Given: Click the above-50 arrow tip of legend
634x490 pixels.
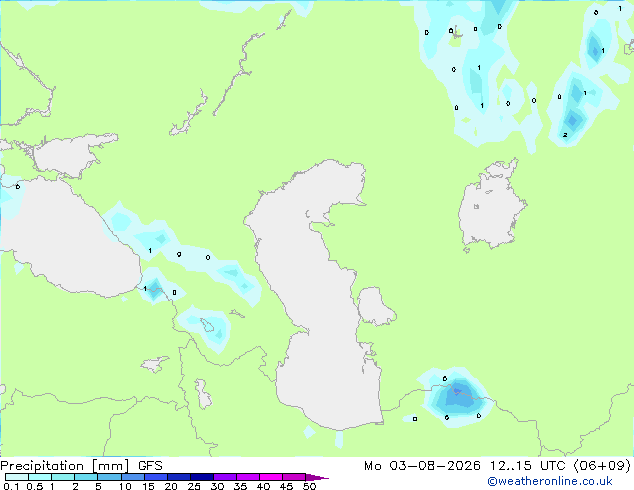Looking at the screenshot, I should point(317,477).
